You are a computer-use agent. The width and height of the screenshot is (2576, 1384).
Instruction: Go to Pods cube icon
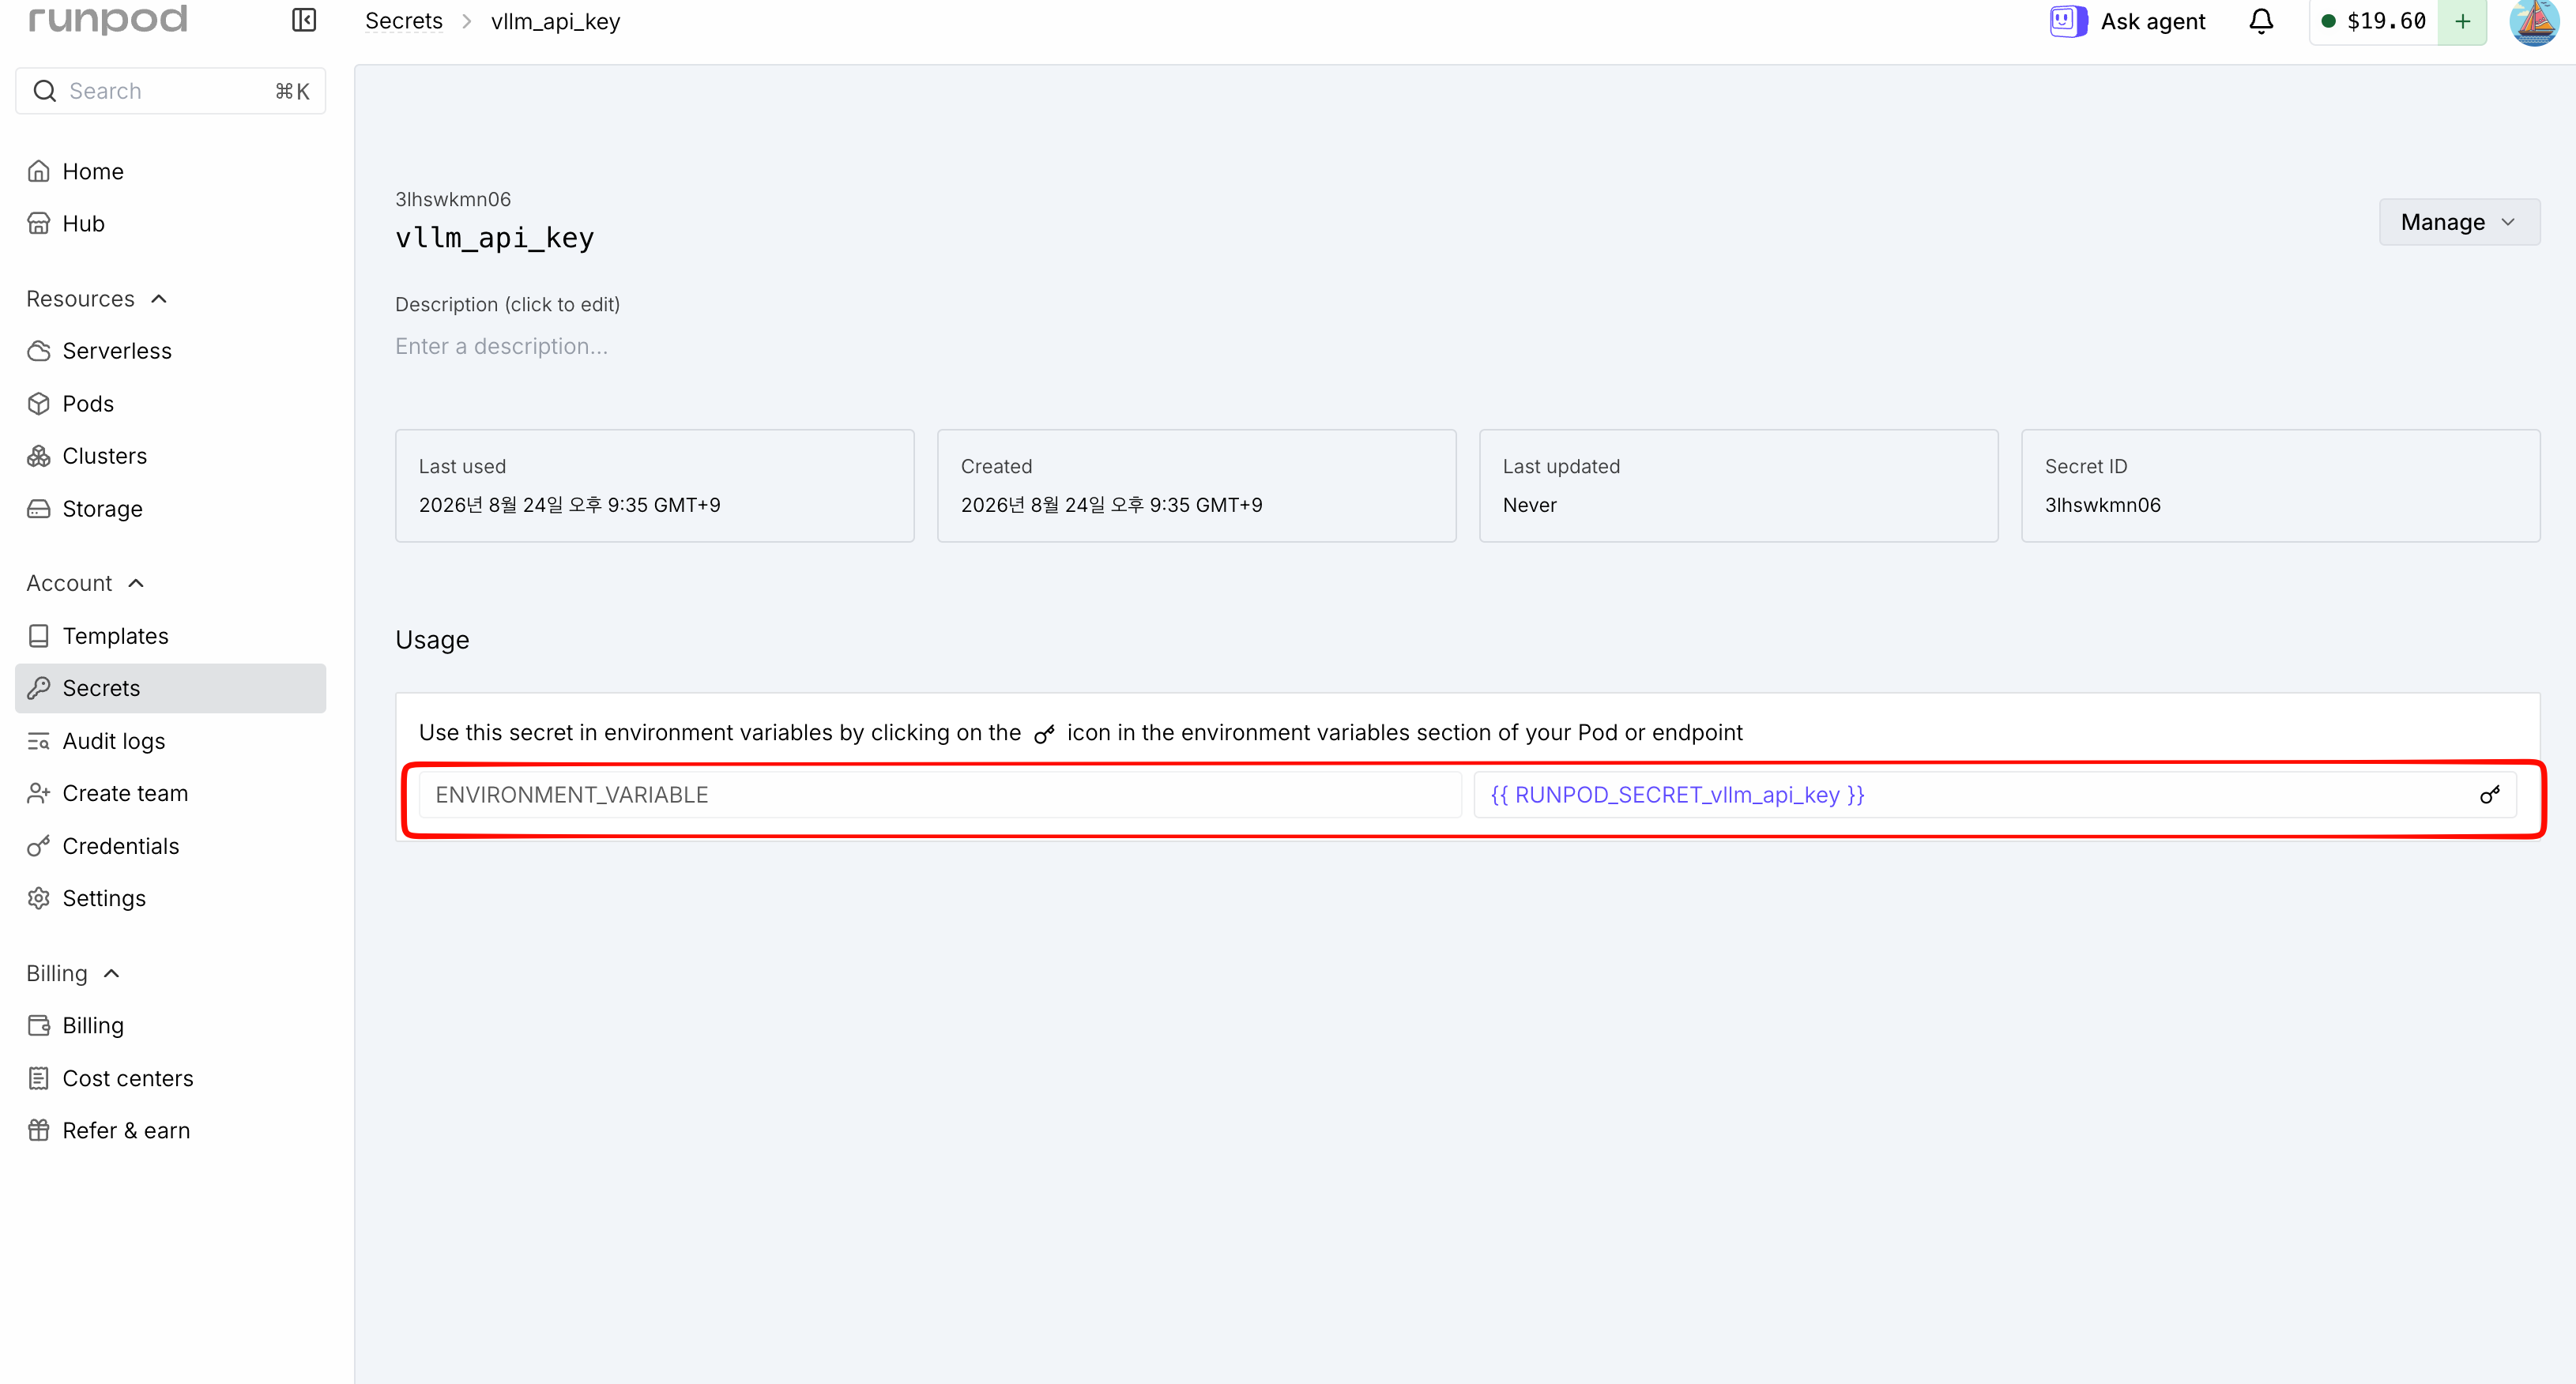(39, 404)
